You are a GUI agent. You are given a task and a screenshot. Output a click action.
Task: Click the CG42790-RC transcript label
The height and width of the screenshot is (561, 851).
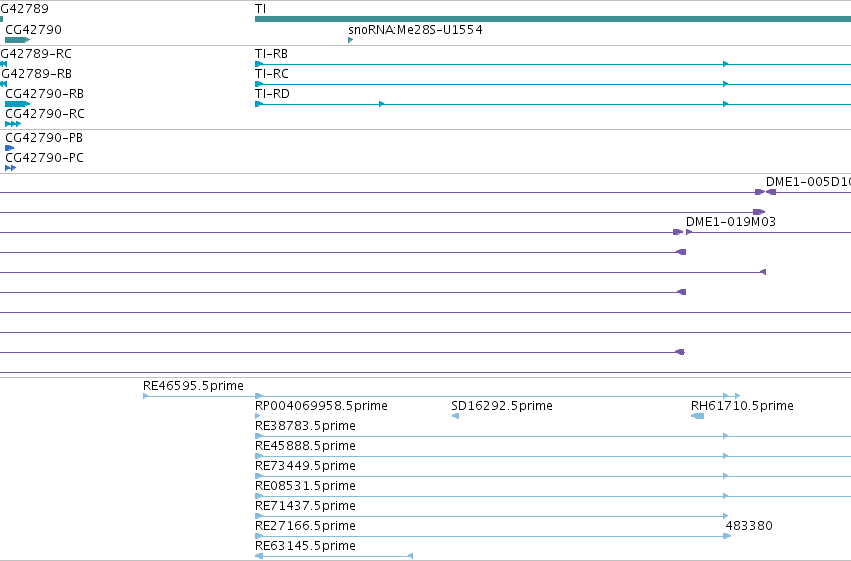pyautogui.click(x=45, y=114)
